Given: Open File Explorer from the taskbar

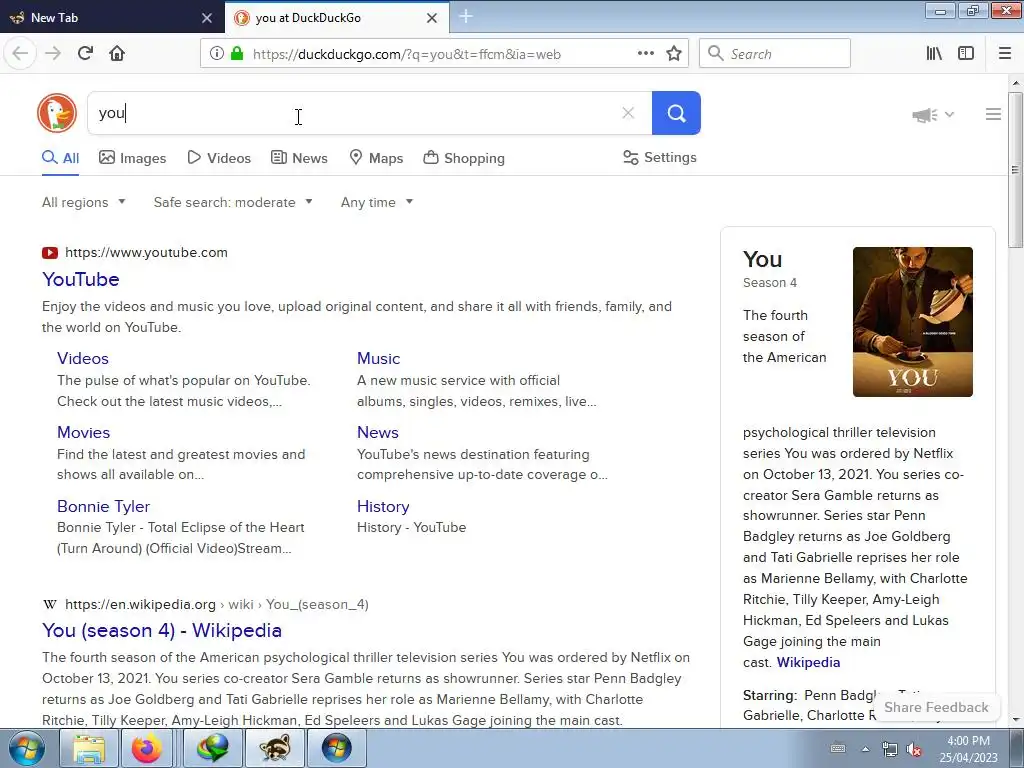Looking at the screenshot, I should (x=89, y=748).
